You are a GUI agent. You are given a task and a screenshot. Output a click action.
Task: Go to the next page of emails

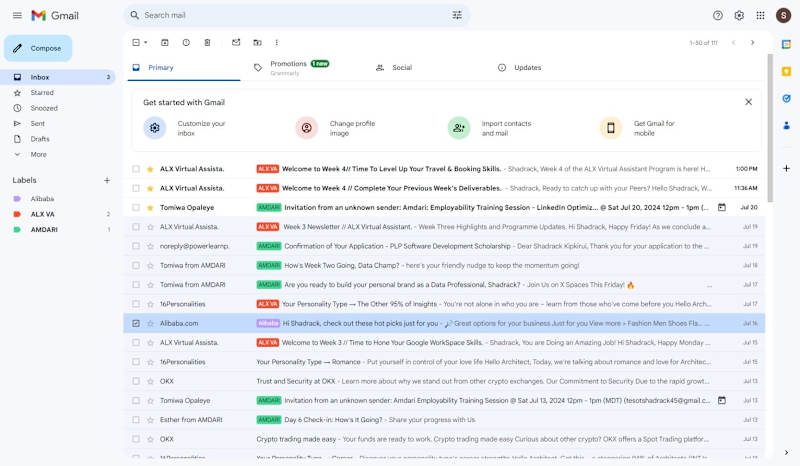coord(753,43)
